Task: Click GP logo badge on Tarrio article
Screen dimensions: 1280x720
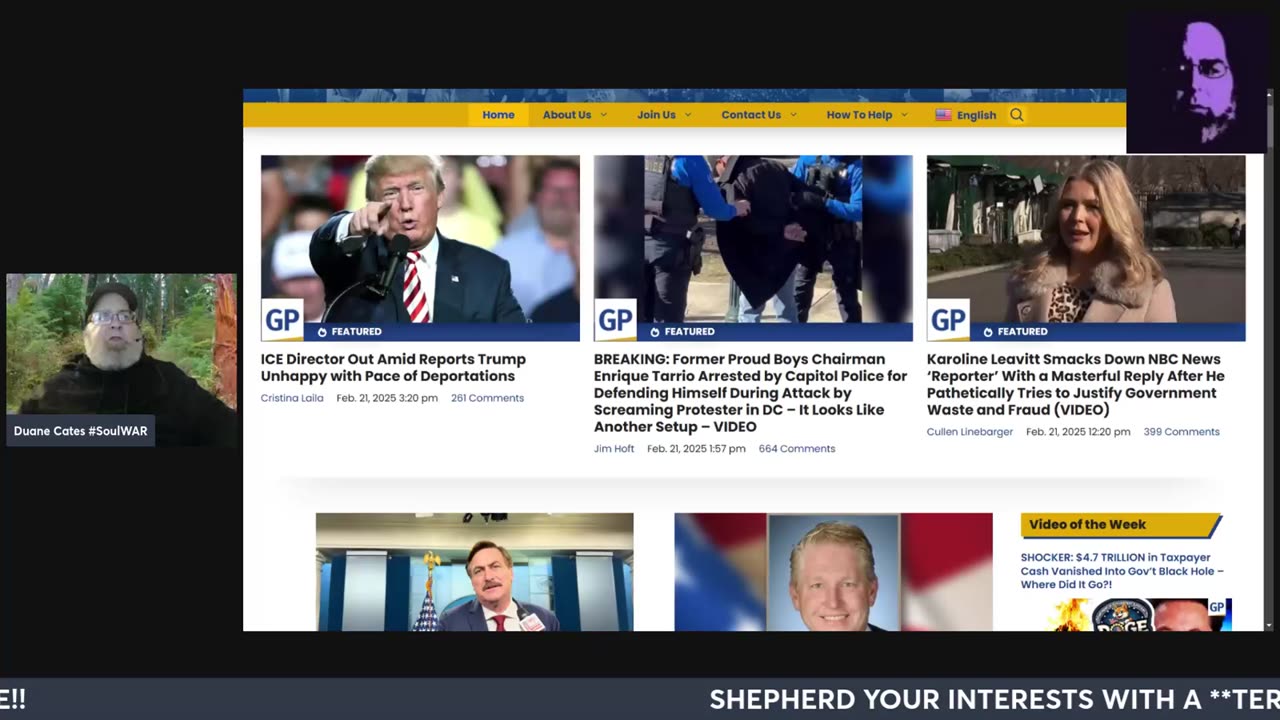Action: (x=615, y=320)
